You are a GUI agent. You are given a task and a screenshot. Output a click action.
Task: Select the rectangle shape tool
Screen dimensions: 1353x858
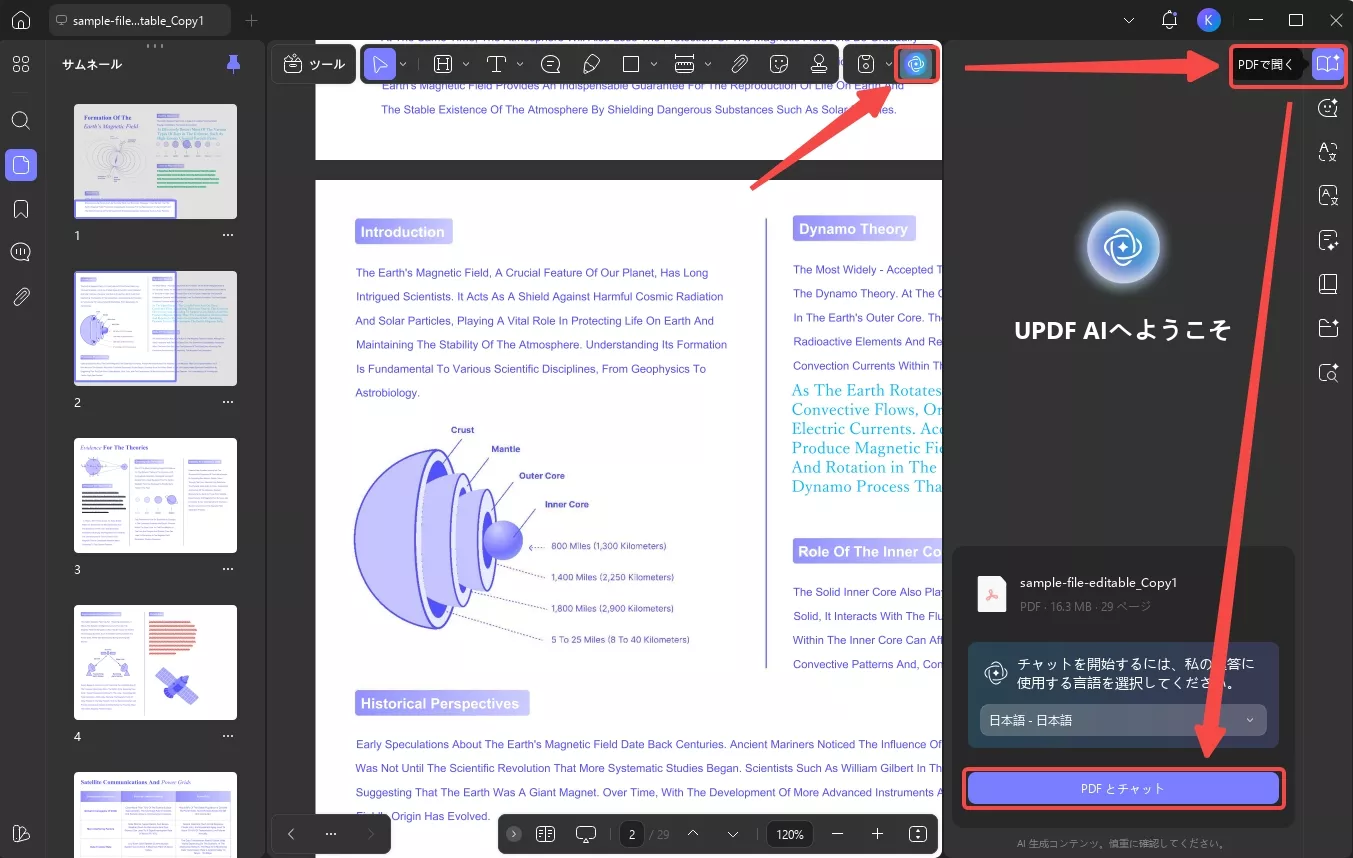click(631, 64)
